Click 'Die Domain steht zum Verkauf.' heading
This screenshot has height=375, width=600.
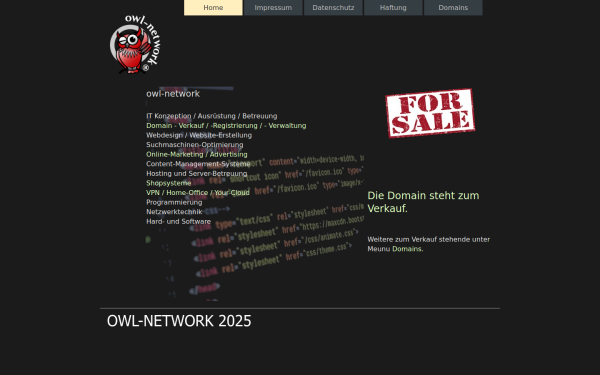pos(423,202)
